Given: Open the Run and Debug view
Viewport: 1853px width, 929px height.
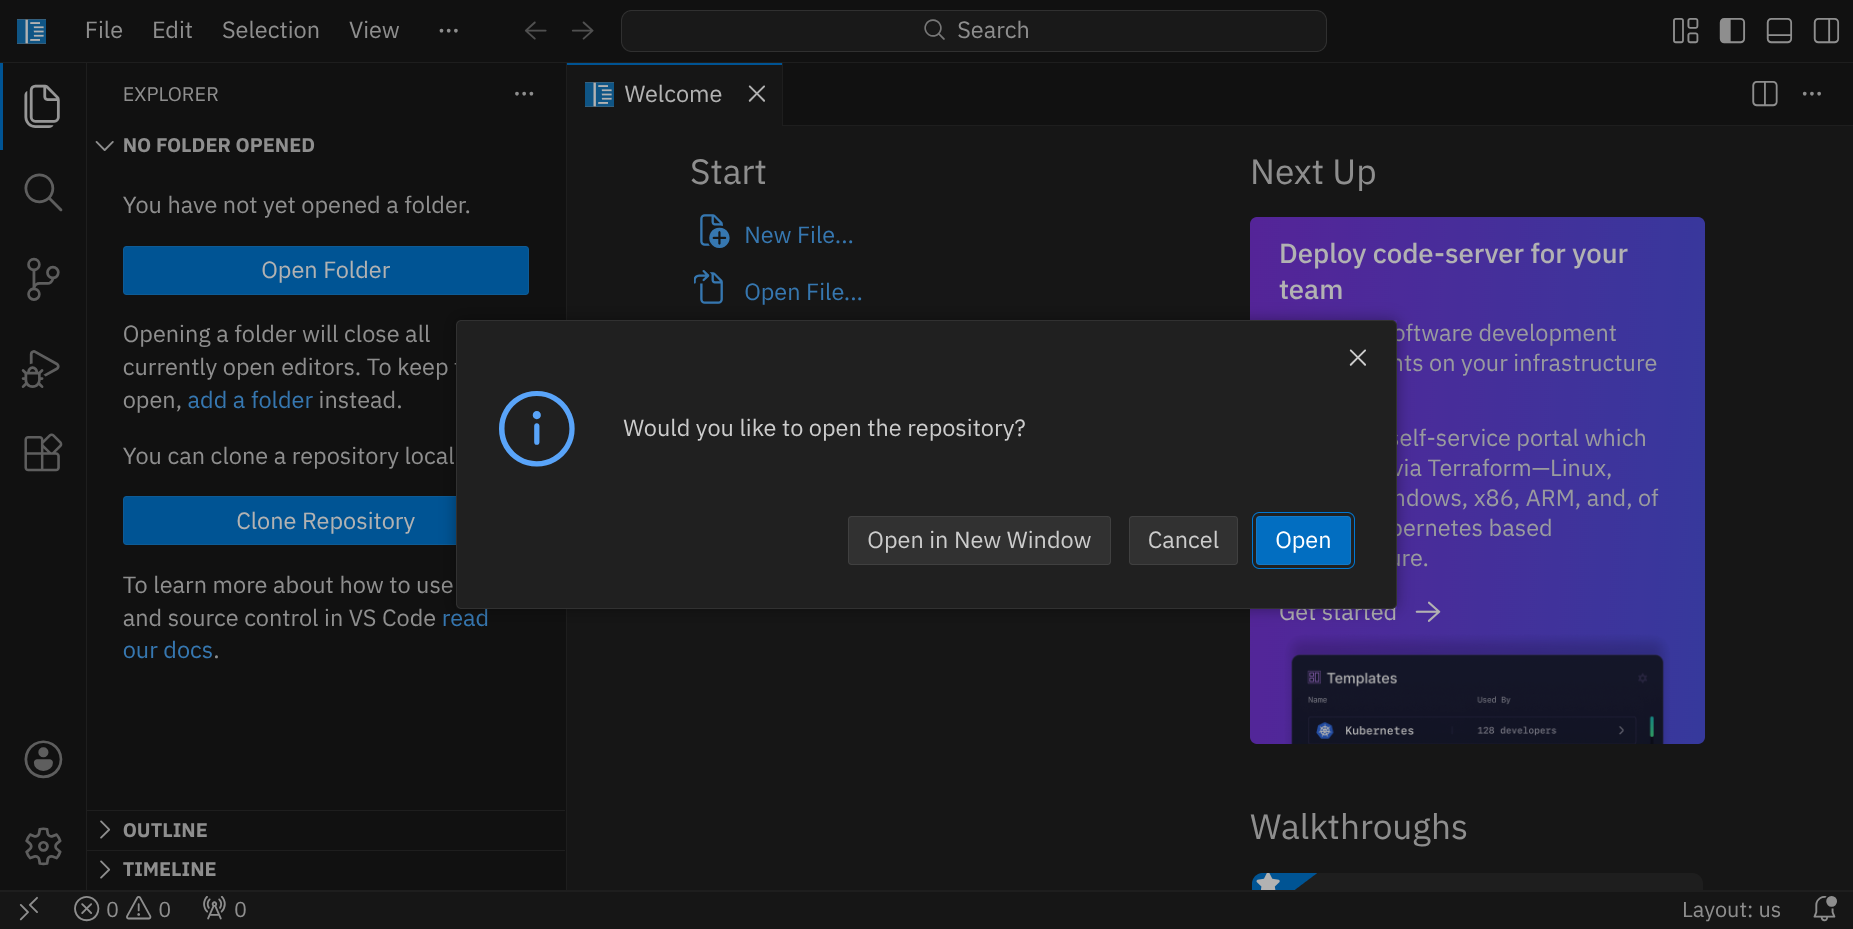Looking at the screenshot, I should click(42, 368).
